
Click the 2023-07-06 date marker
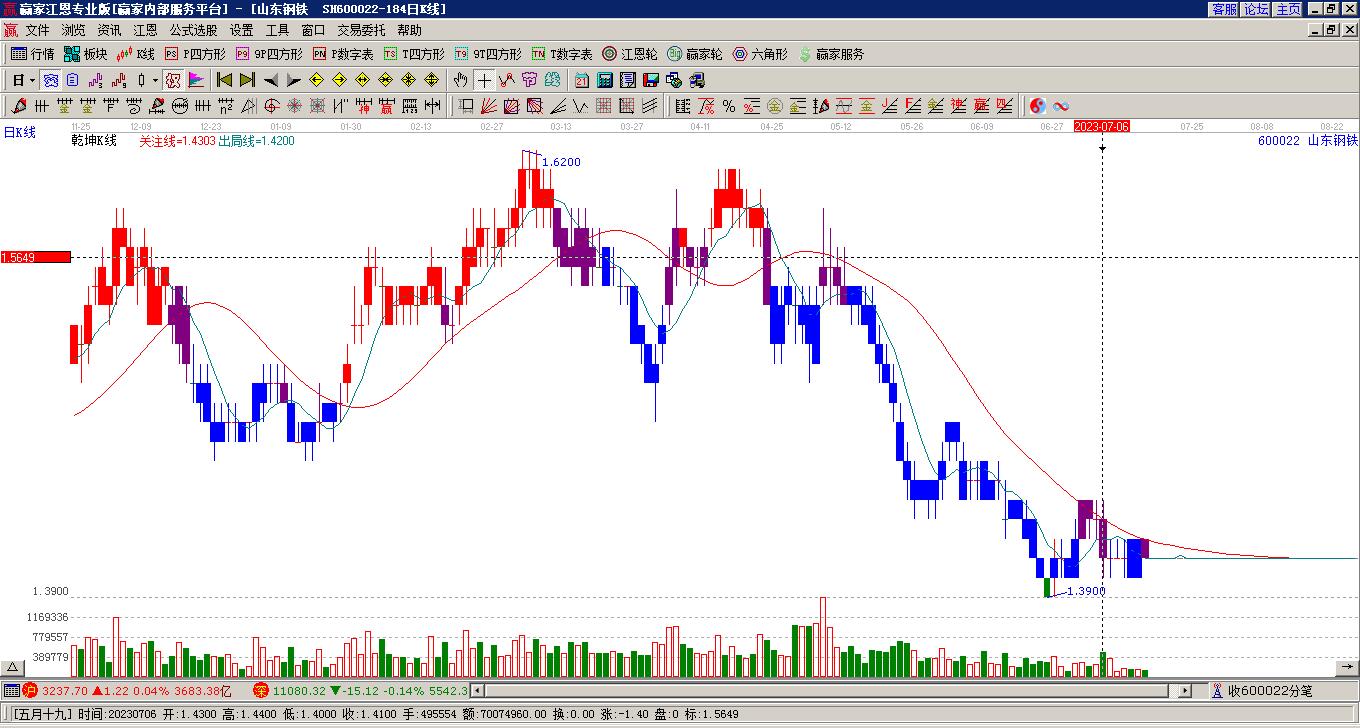pyautogui.click(x=1102, y=126)
